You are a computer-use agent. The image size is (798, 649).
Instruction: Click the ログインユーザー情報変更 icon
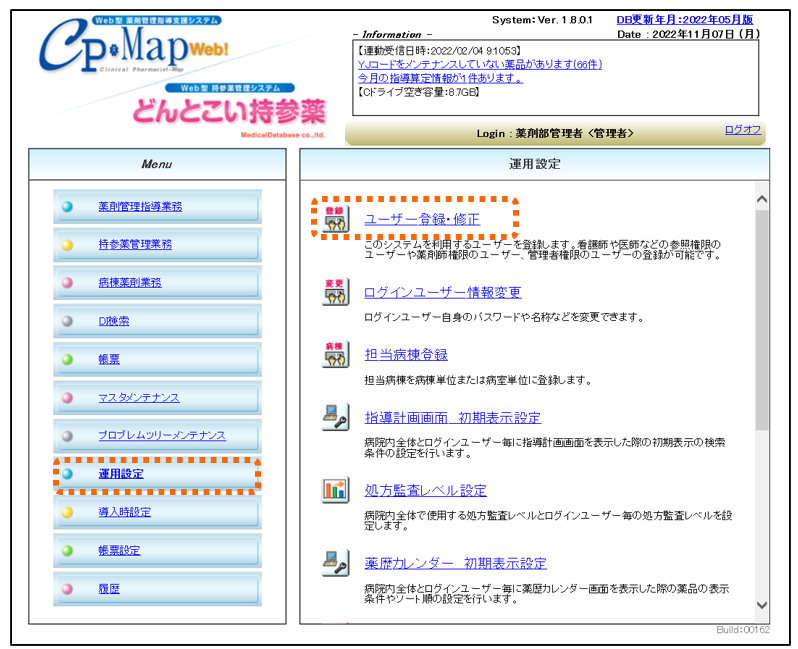336,292
